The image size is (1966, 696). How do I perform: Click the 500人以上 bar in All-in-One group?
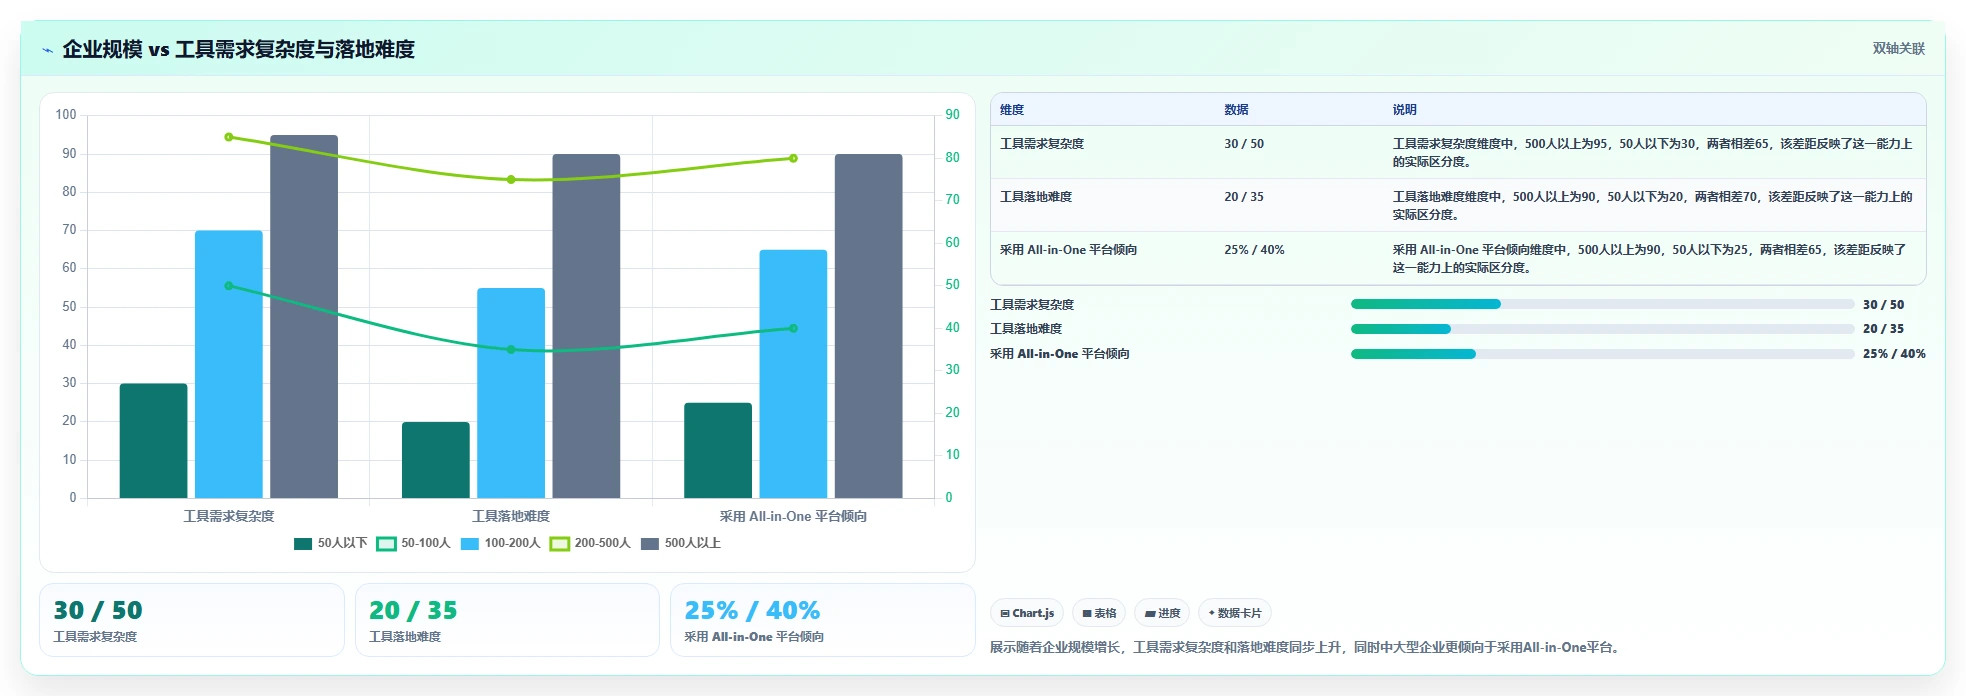point(869,326)
